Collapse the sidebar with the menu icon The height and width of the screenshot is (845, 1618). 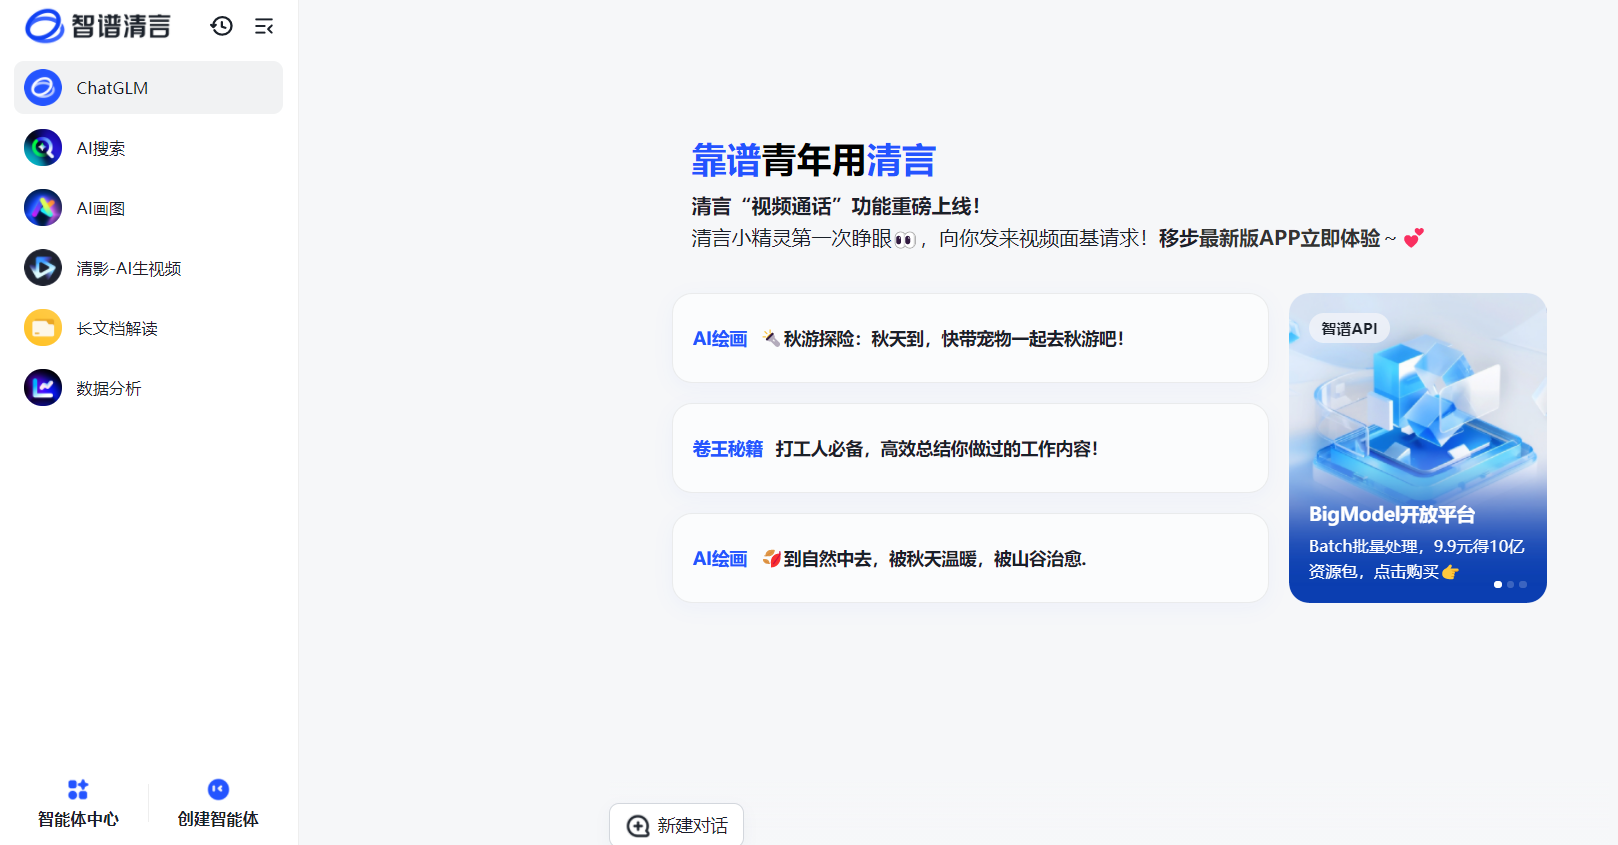point(264,27)
